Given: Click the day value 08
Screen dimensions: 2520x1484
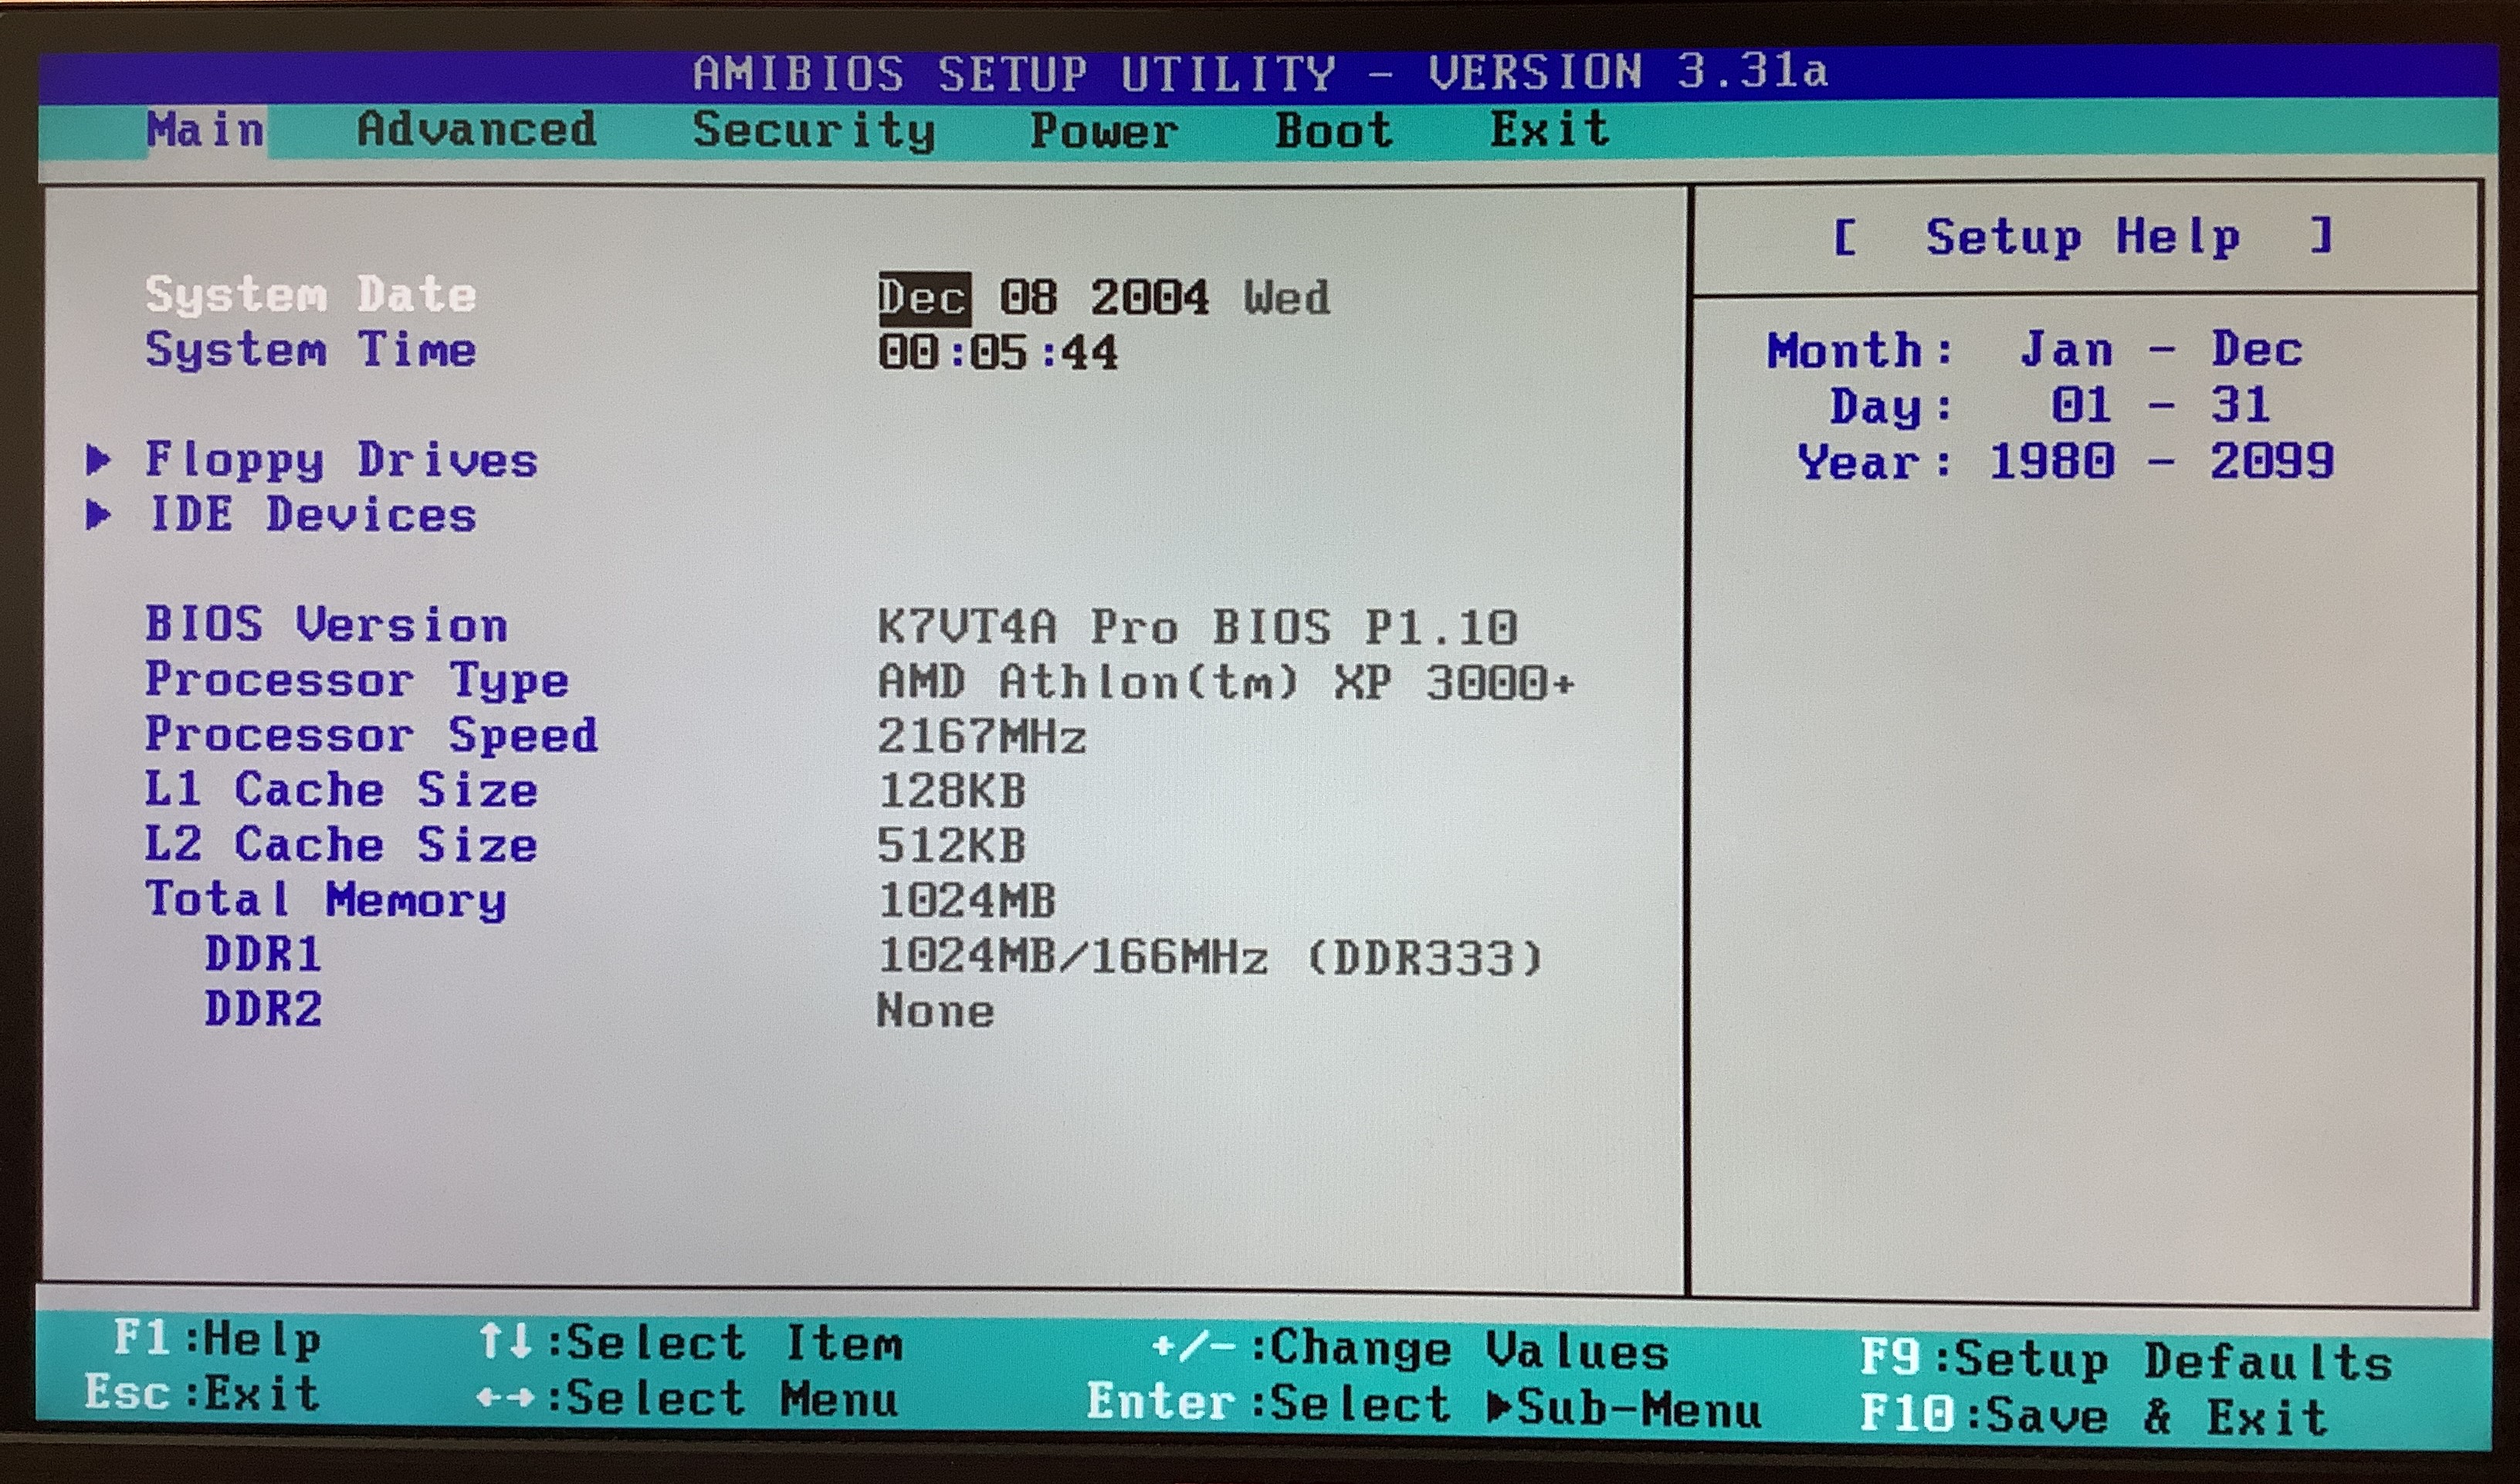Looking at the screenshot, I should point(1028,298).
